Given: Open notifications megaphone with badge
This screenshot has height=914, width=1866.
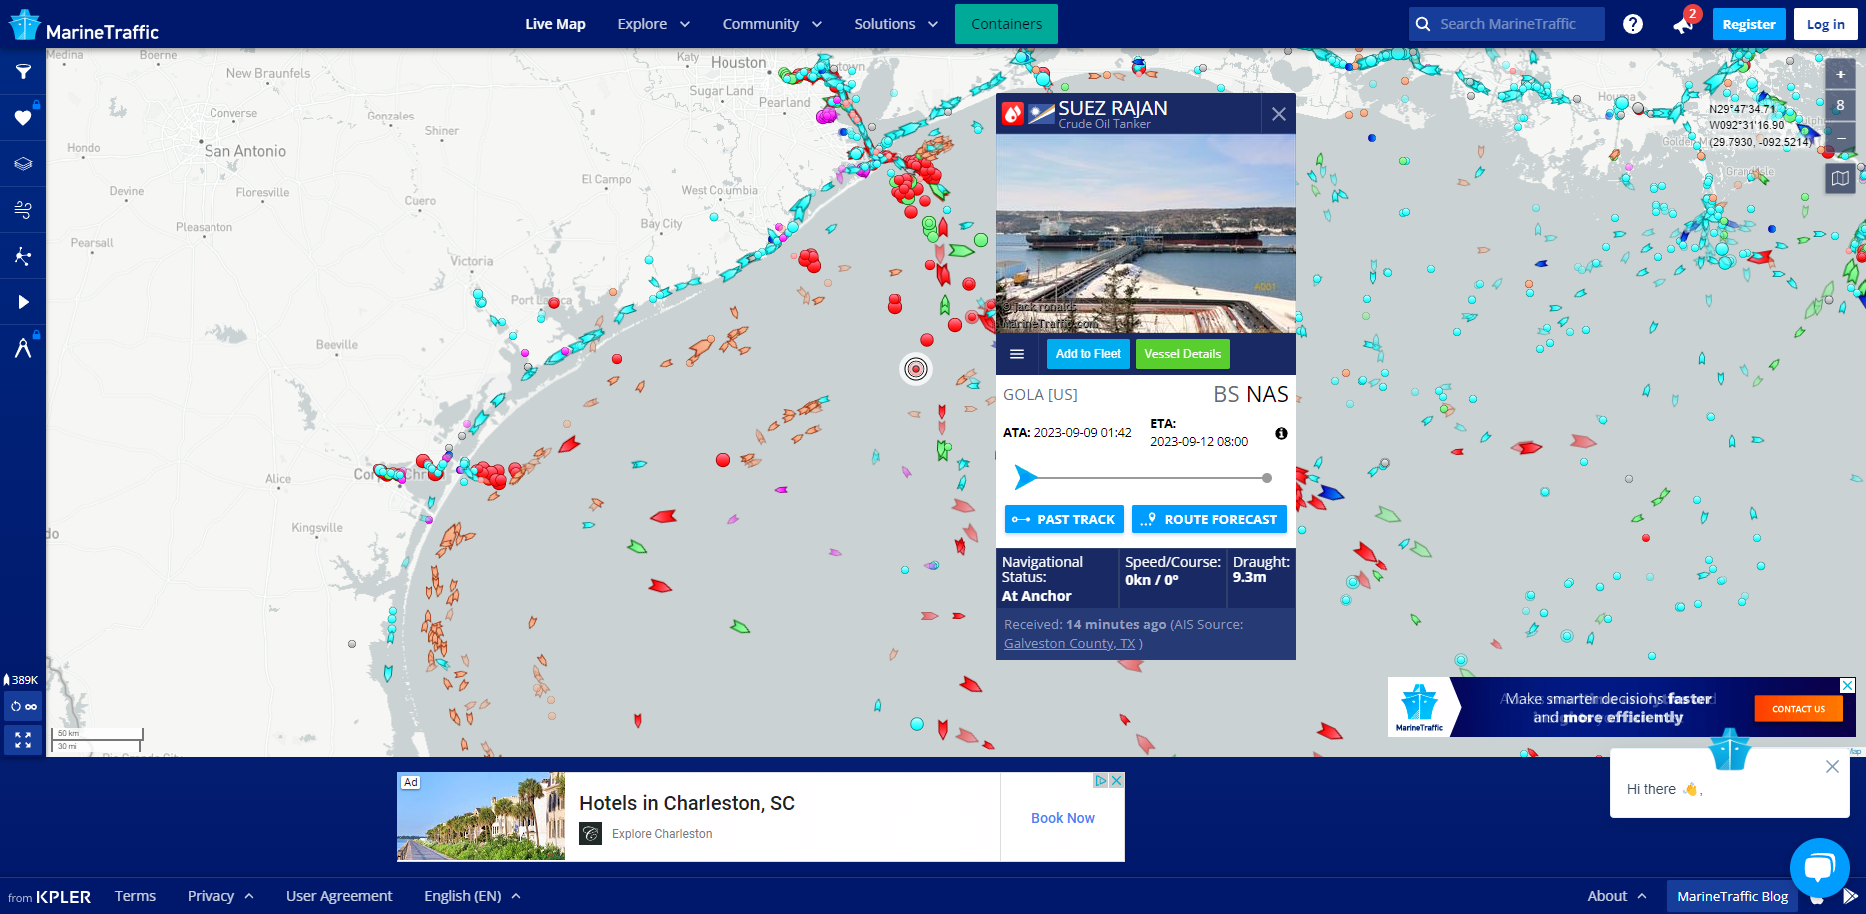Looking at the screenshot, I should (1684, 23).
